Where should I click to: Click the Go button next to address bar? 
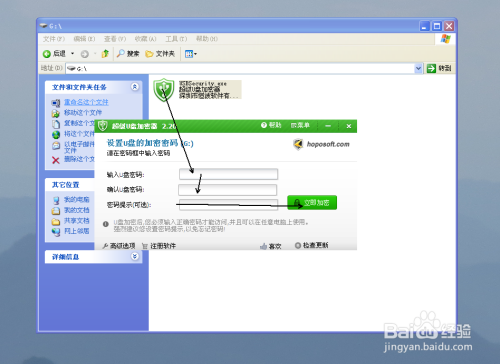coord(439,68)
